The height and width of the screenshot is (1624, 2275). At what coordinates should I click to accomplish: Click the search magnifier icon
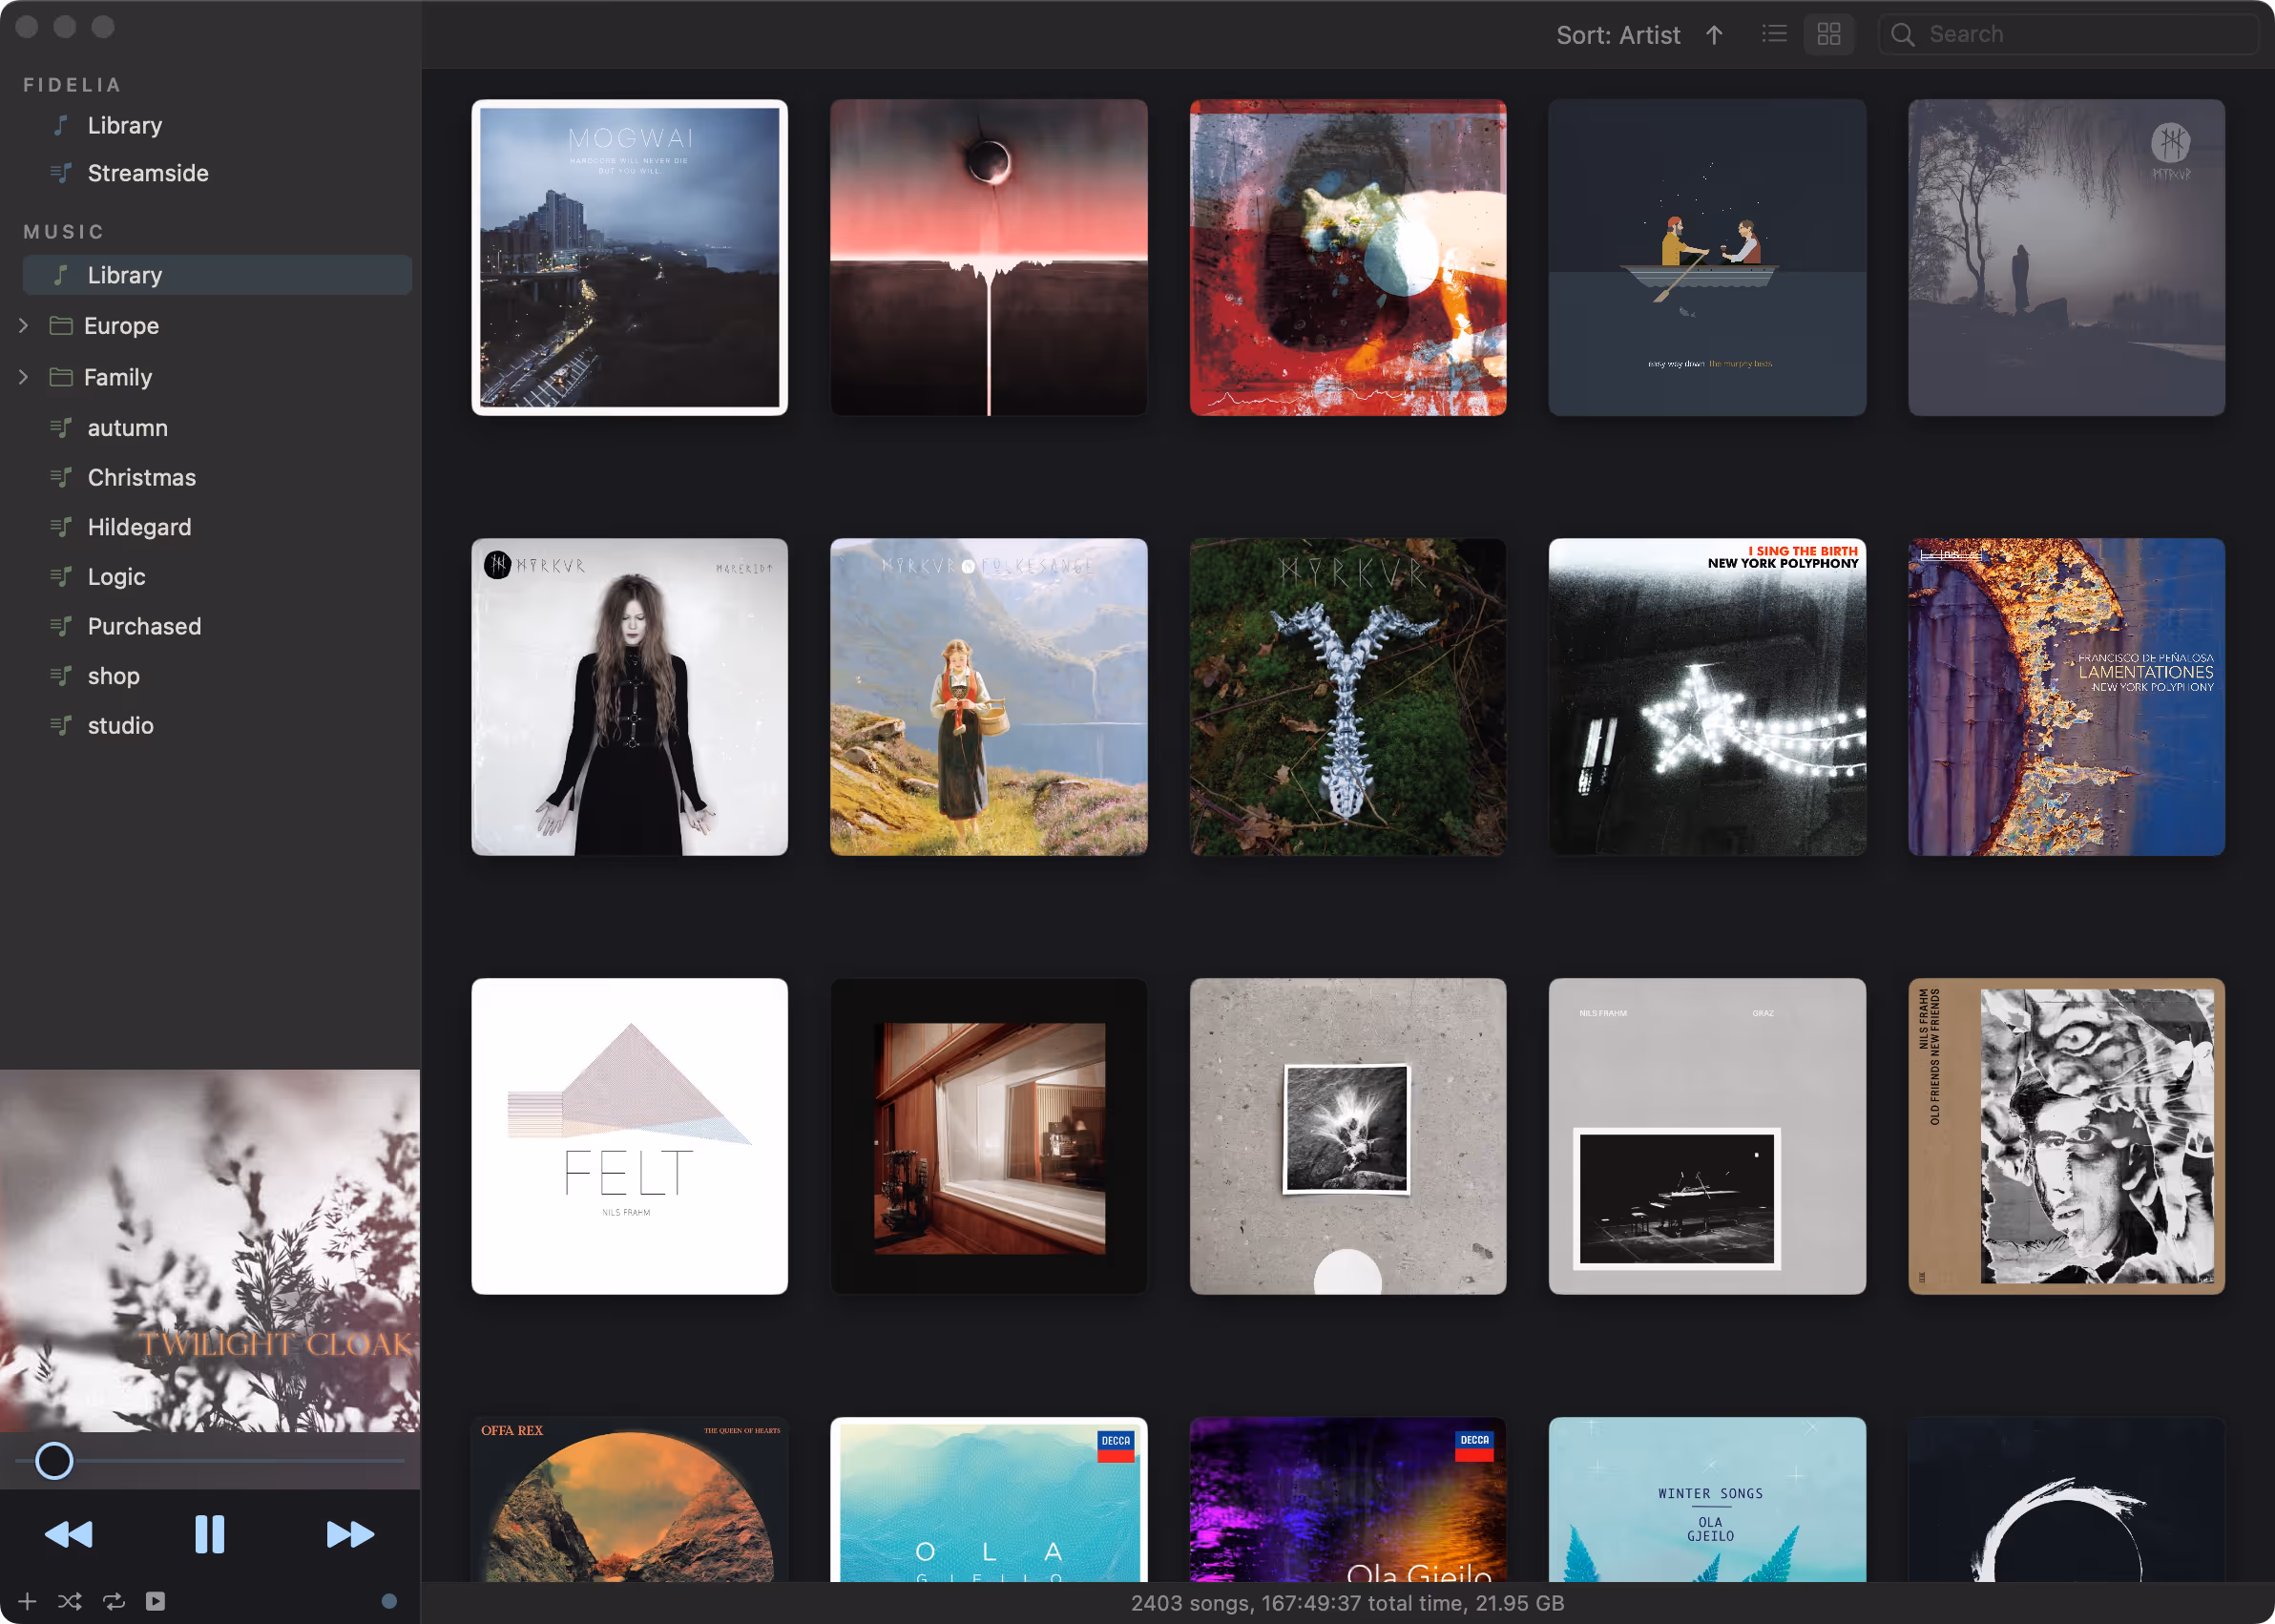[1903, 35]
